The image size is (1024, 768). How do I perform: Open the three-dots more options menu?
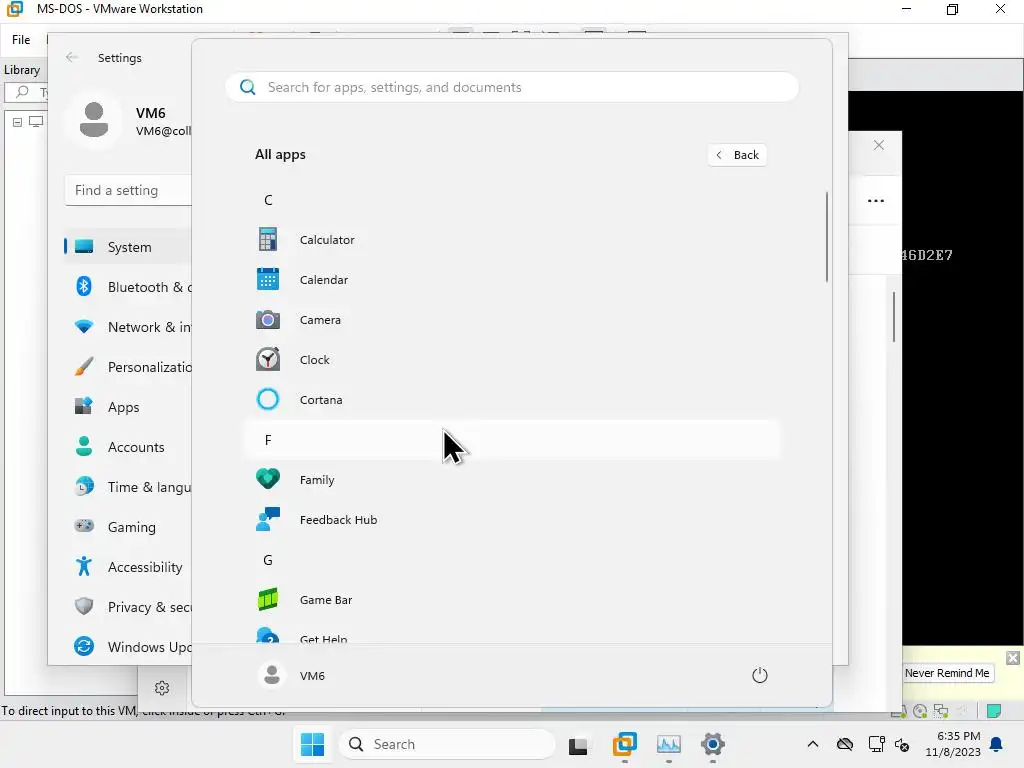click(x=876, y=200)
